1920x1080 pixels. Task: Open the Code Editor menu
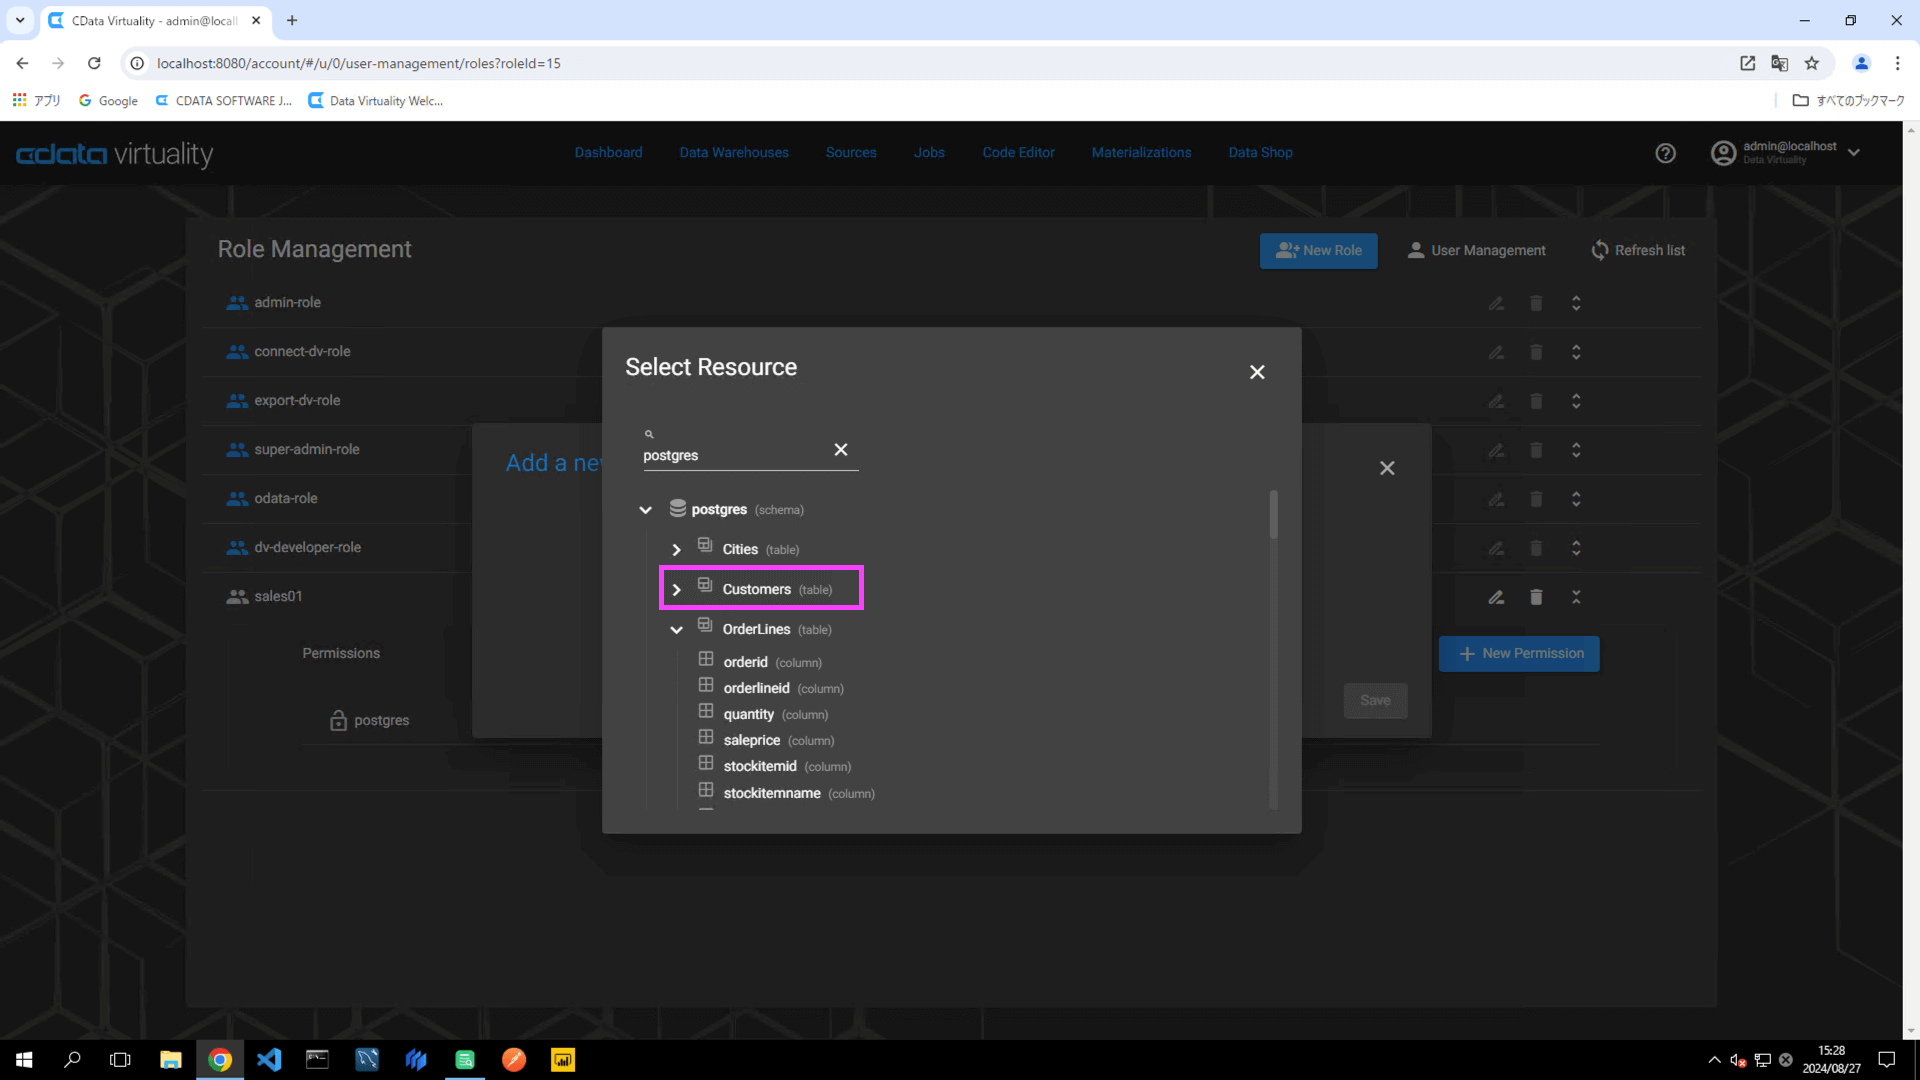1018,153
